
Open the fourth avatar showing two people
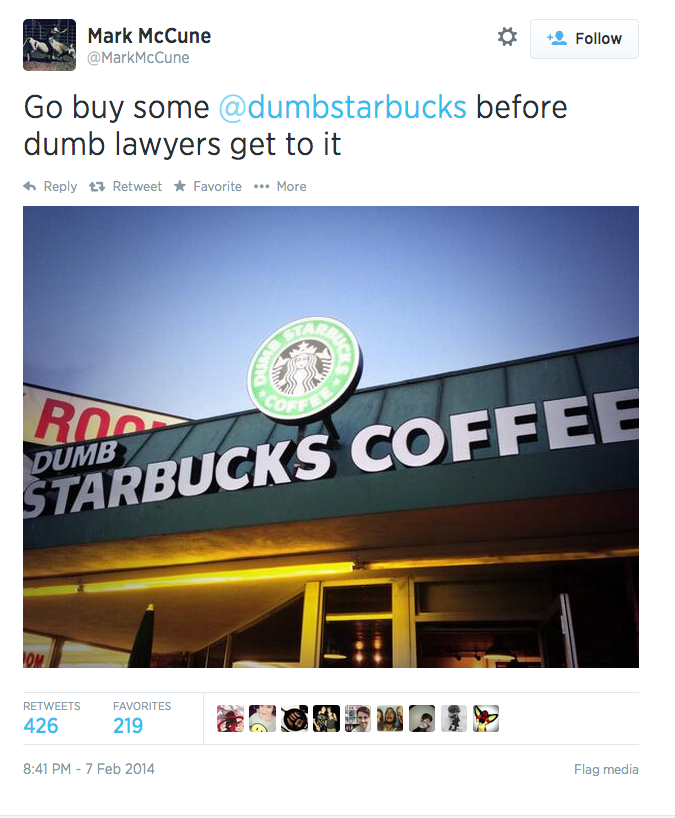tap(327, 718)
